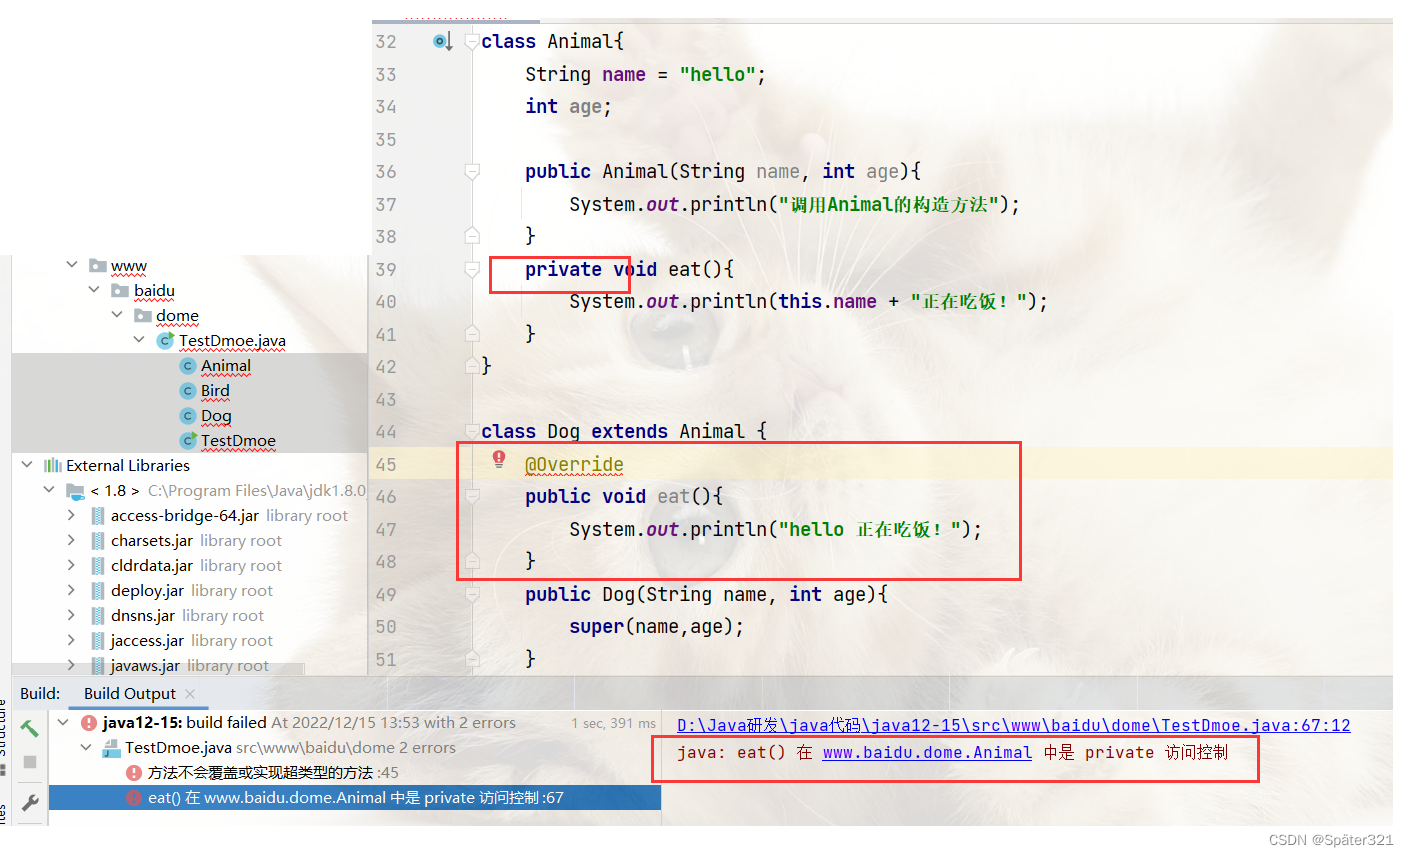Click the hammer Rebuild icon in the Build panel

point(30,728)
